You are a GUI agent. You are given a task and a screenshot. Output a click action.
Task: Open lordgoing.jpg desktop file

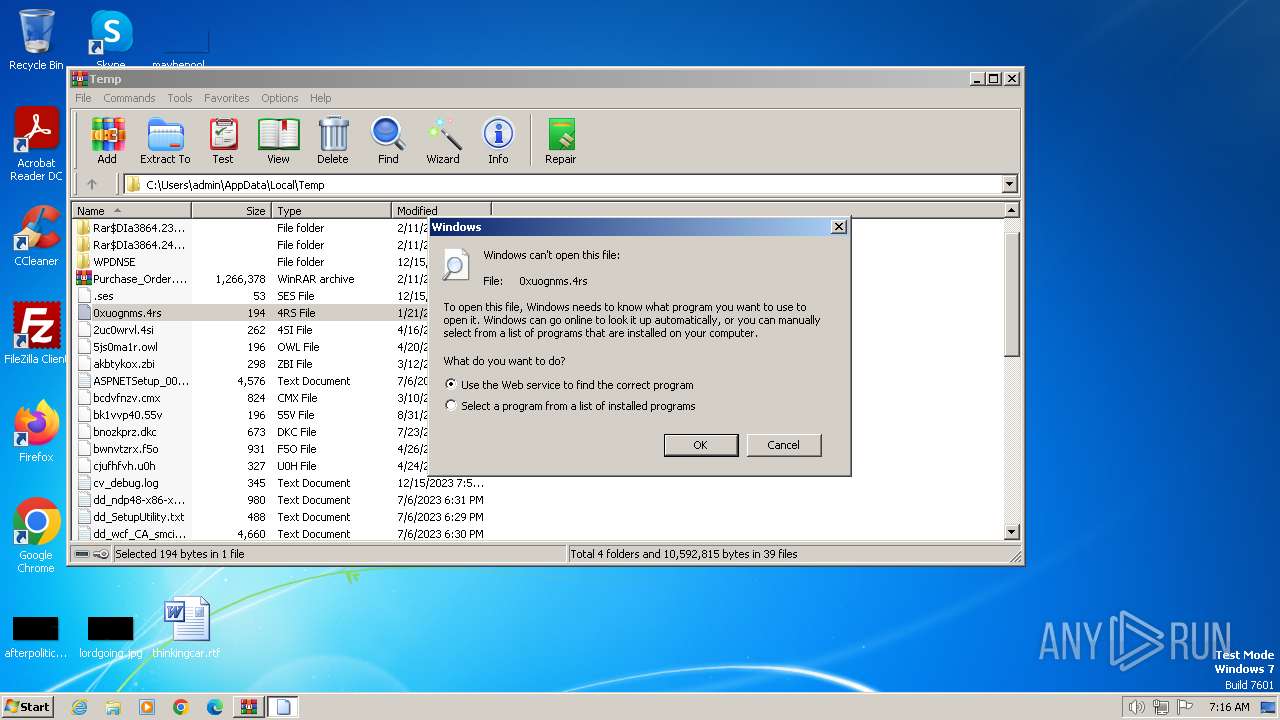click(111, 637)
